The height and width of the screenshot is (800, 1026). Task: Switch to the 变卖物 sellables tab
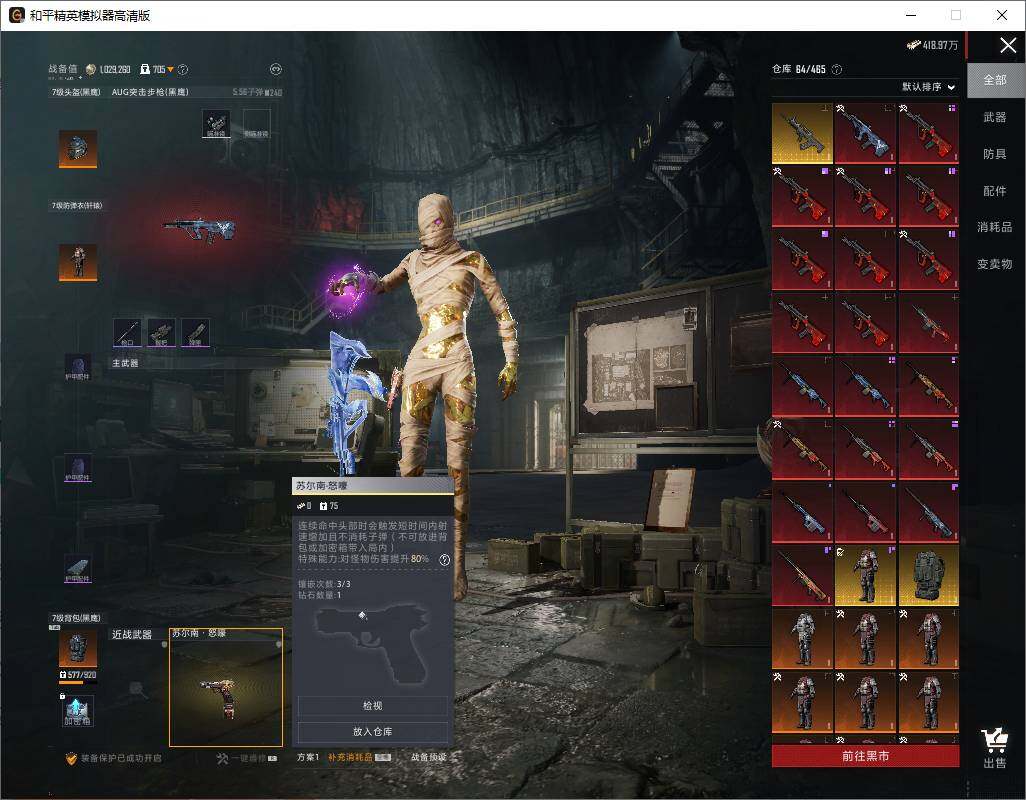[x=995, y=264]
